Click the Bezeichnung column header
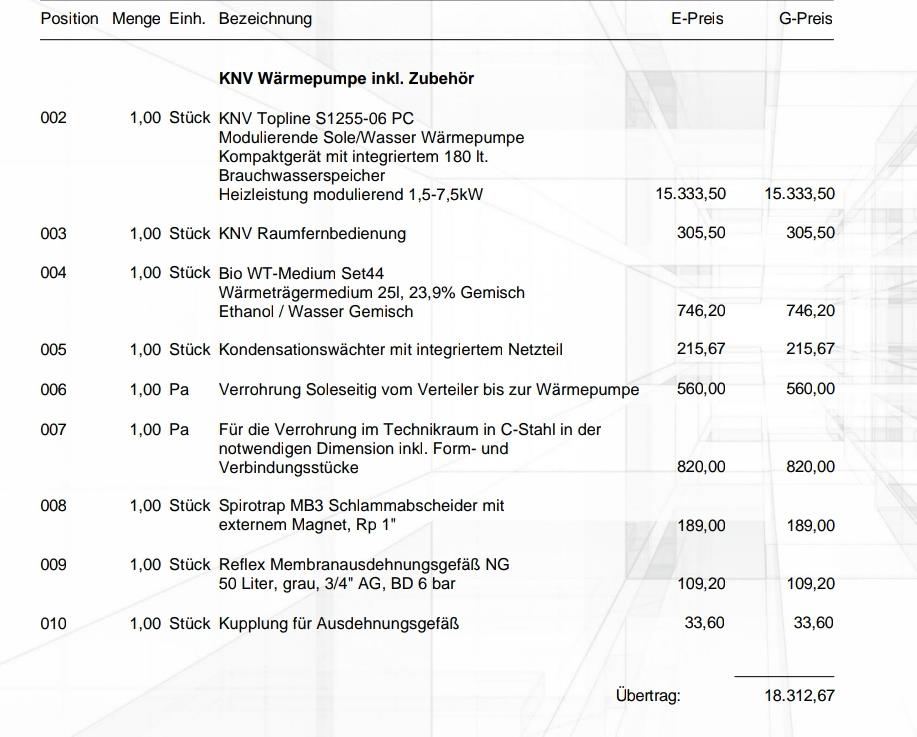This screenshot has width=917, height=737. point(266,19)
